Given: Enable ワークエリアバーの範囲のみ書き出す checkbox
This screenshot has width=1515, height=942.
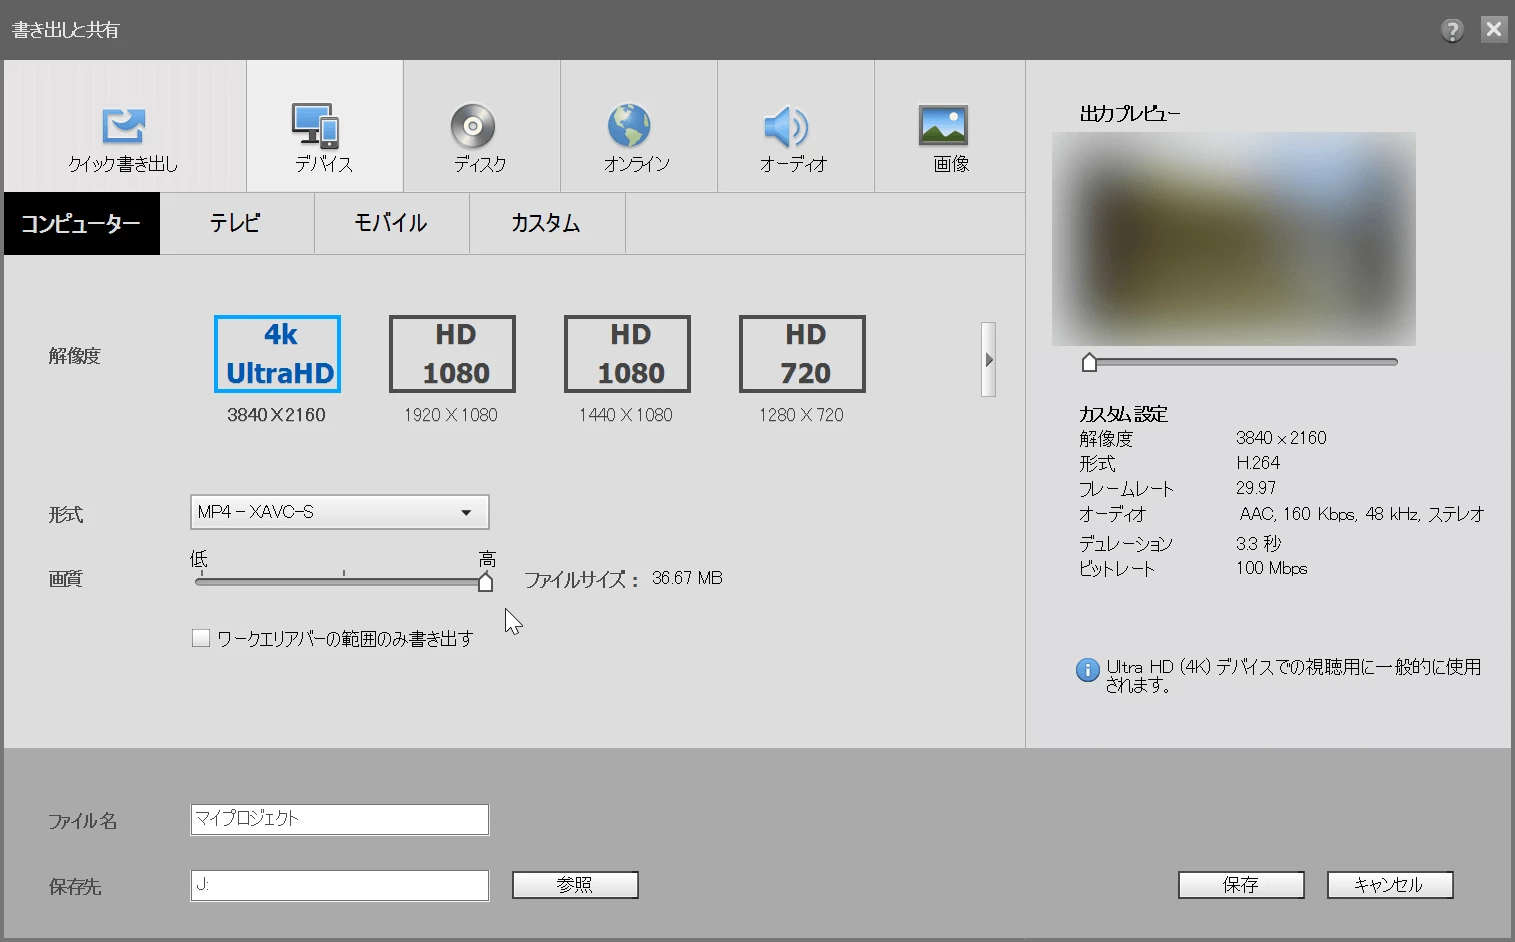Looking at the screenshot, I should click(201, 638).
